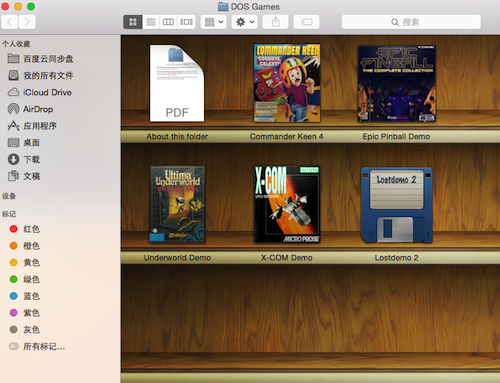Image resolution: width=500 pixels, height=383 pixels.
Task: Click the 应用程序 applications icon
Action: [x=13, y=126]
